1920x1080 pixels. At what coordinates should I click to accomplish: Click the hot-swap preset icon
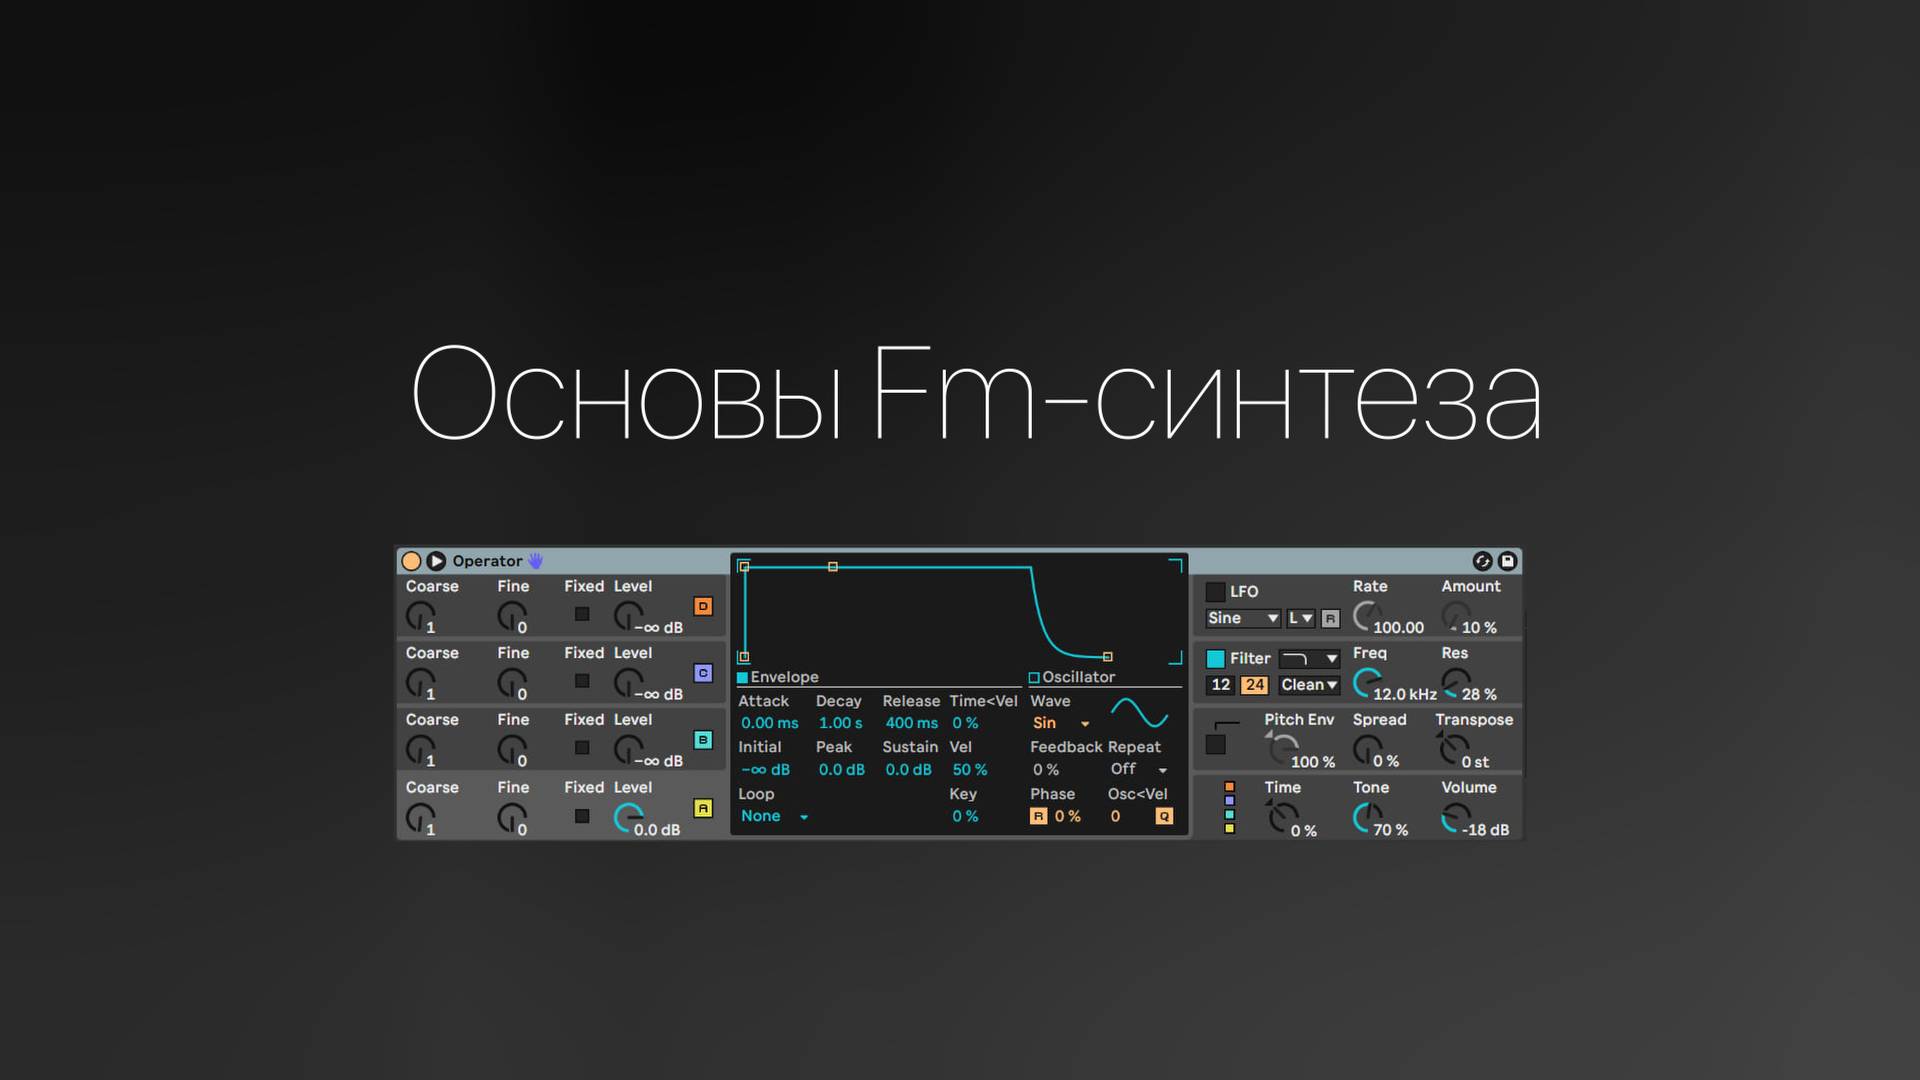click(x=1482, y=561)
